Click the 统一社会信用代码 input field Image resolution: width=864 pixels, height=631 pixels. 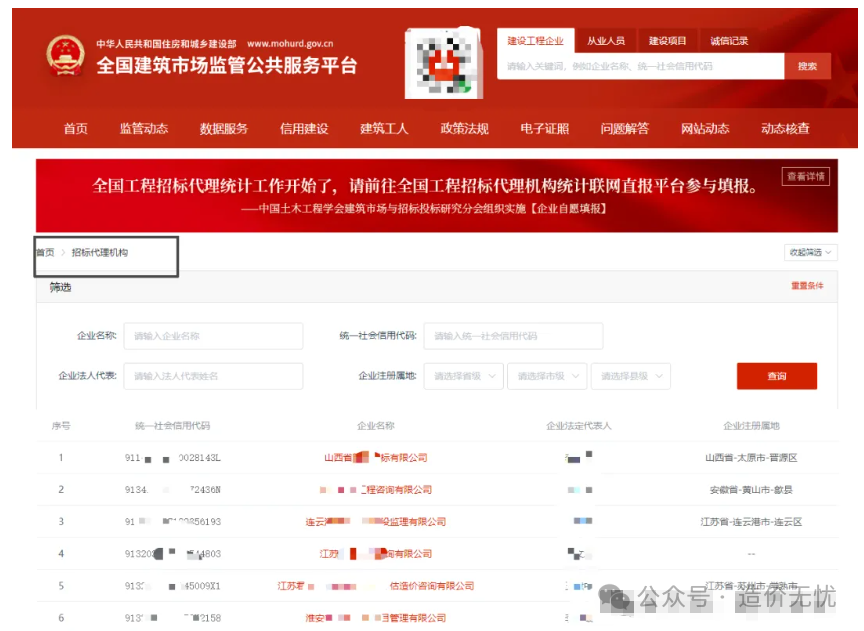coord(513,336)
